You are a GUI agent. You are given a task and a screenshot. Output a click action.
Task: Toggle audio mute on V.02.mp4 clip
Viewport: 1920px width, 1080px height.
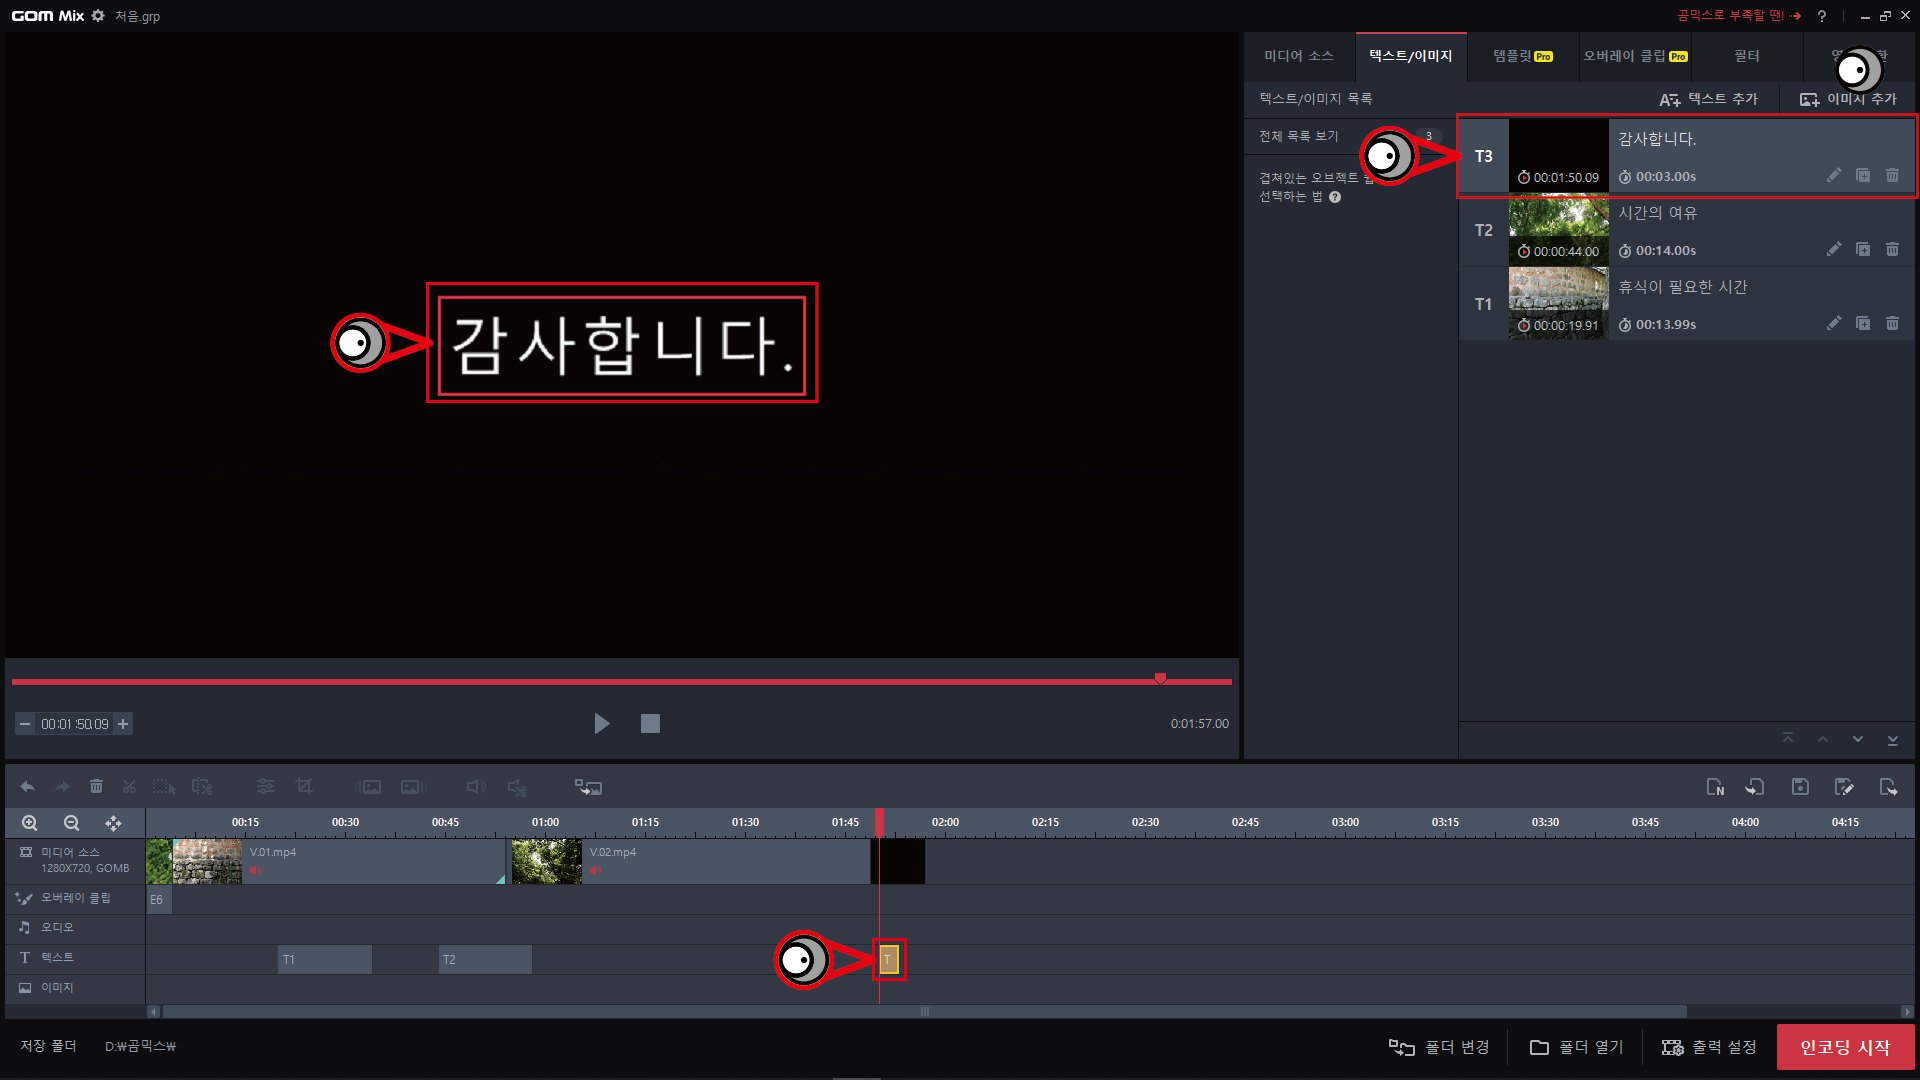(x=595, y=871)
